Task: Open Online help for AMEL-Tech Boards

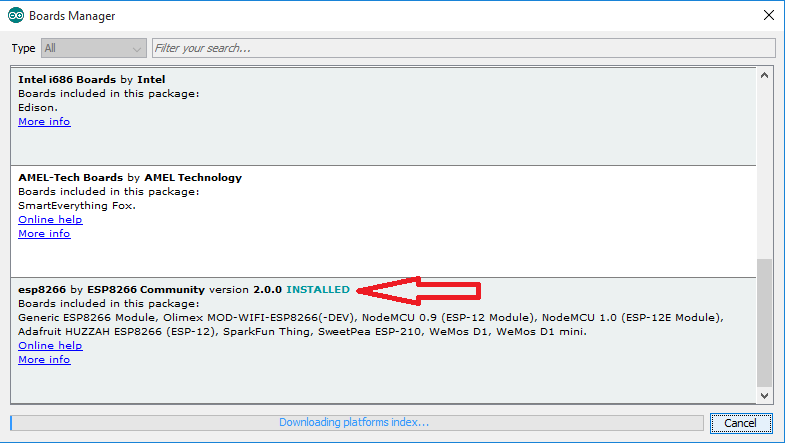Action: (50, 220)
